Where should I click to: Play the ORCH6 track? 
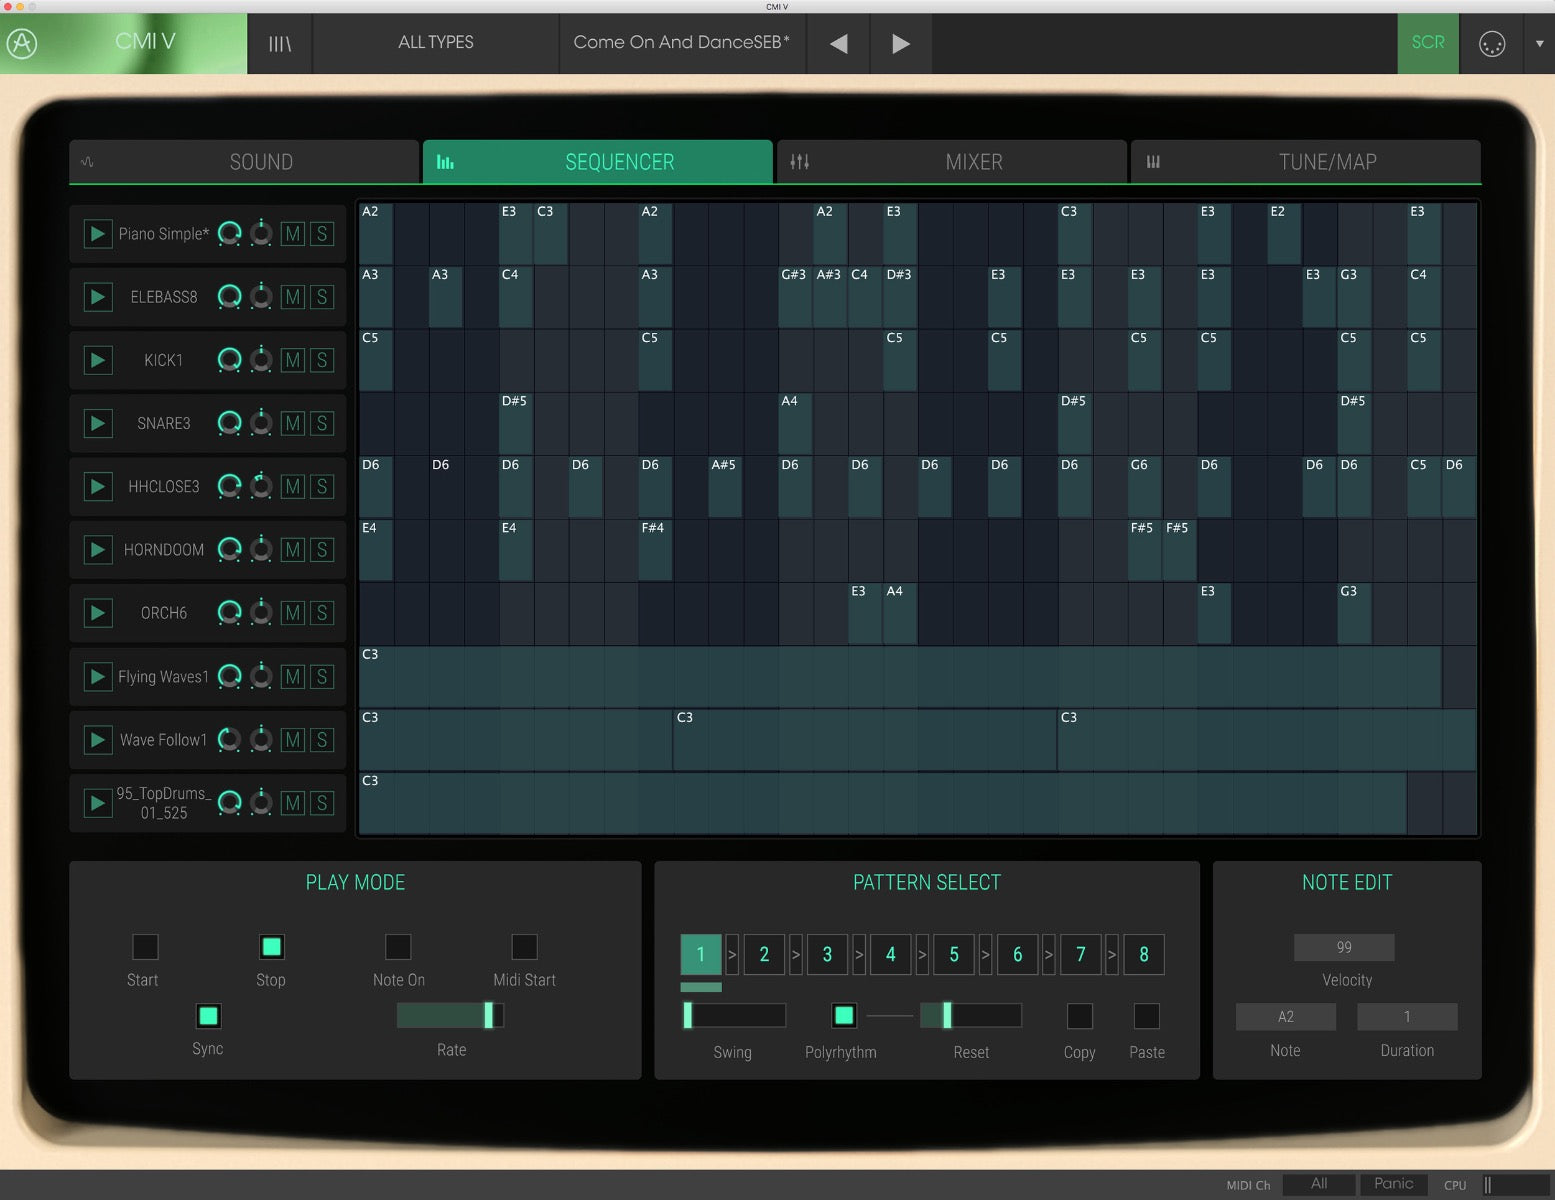point(97,613)
